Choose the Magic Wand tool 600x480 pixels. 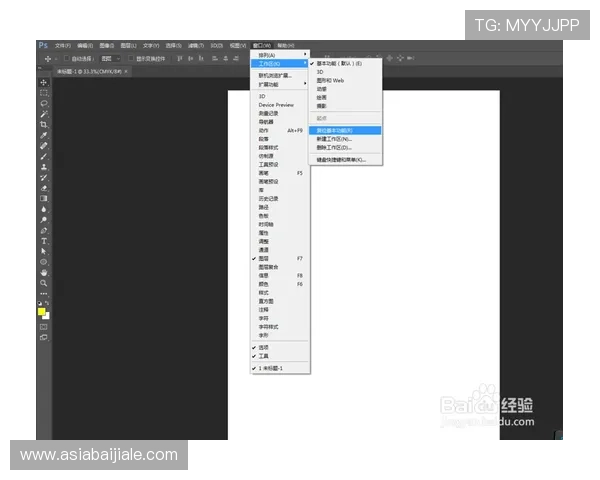(44, 114)
